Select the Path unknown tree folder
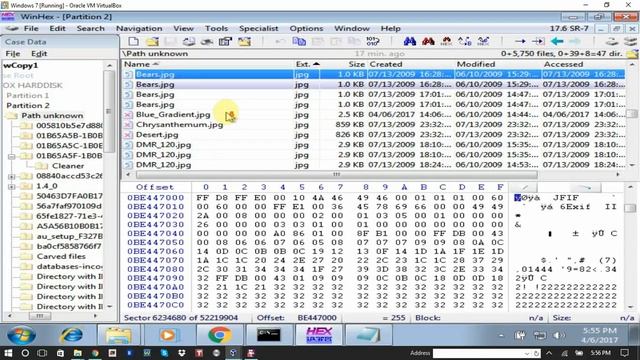640x360 pixels. coord(52,116)
